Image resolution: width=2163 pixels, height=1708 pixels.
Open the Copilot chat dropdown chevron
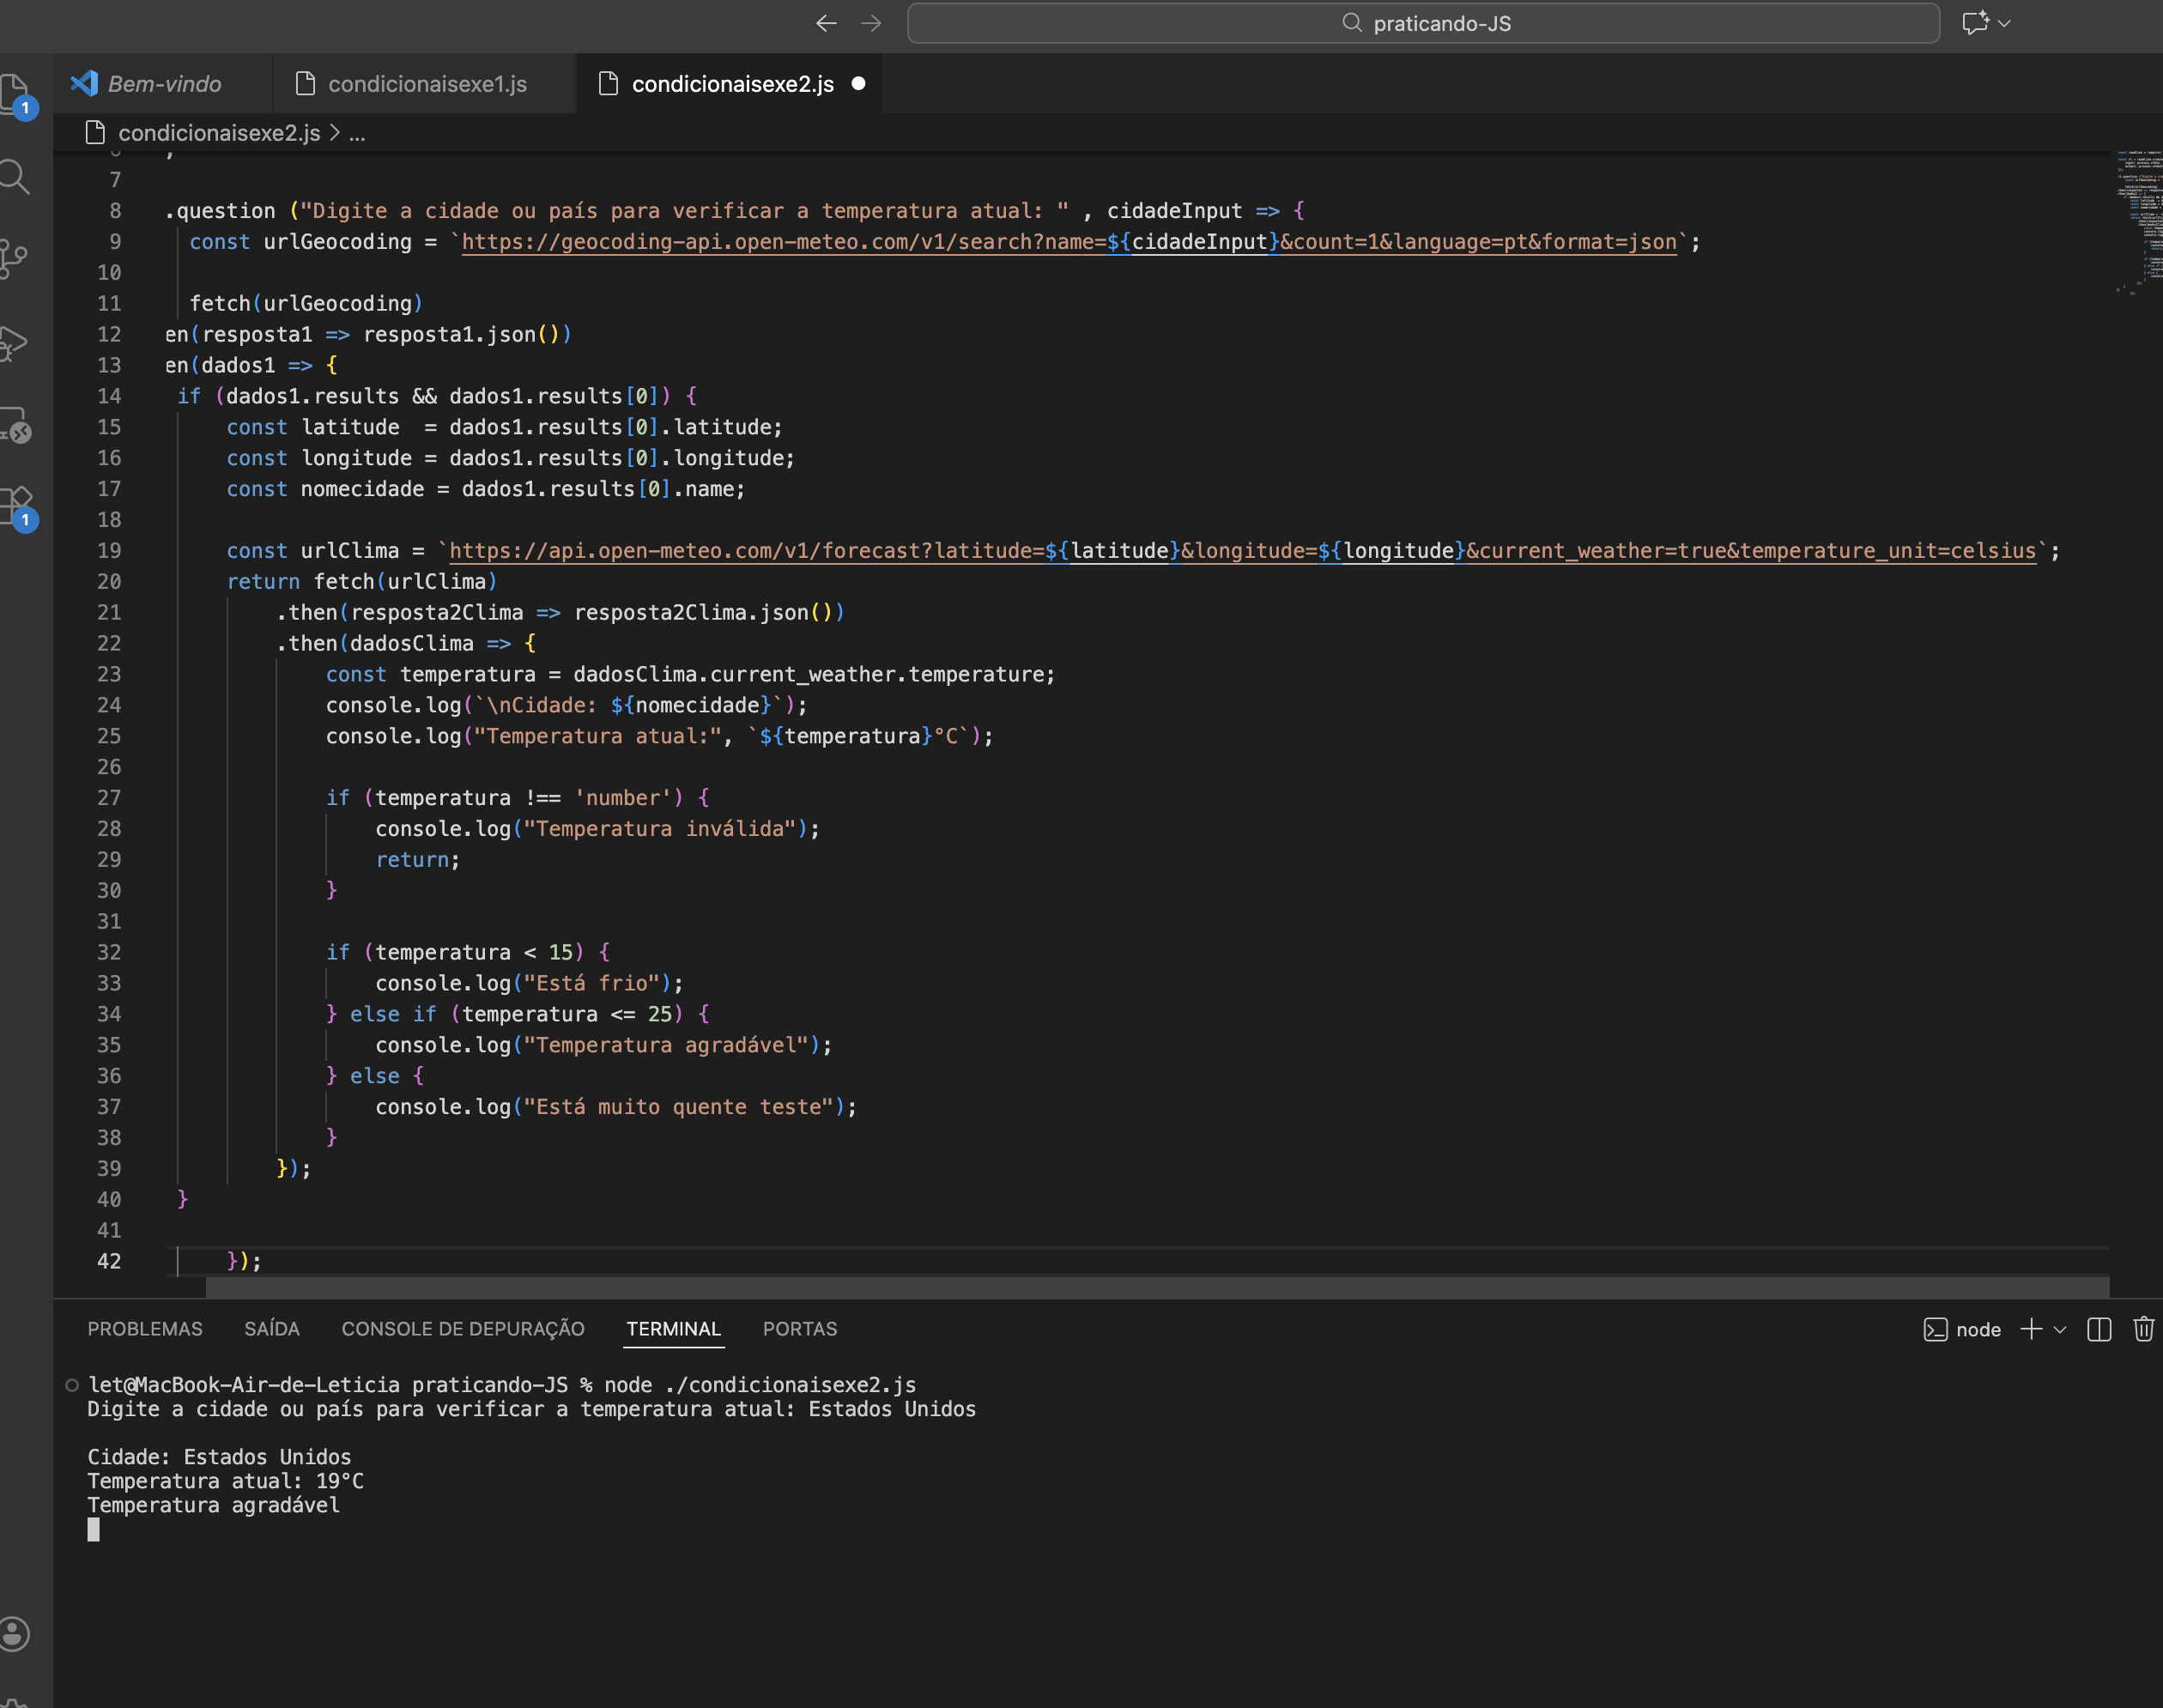click(2004, 23)
